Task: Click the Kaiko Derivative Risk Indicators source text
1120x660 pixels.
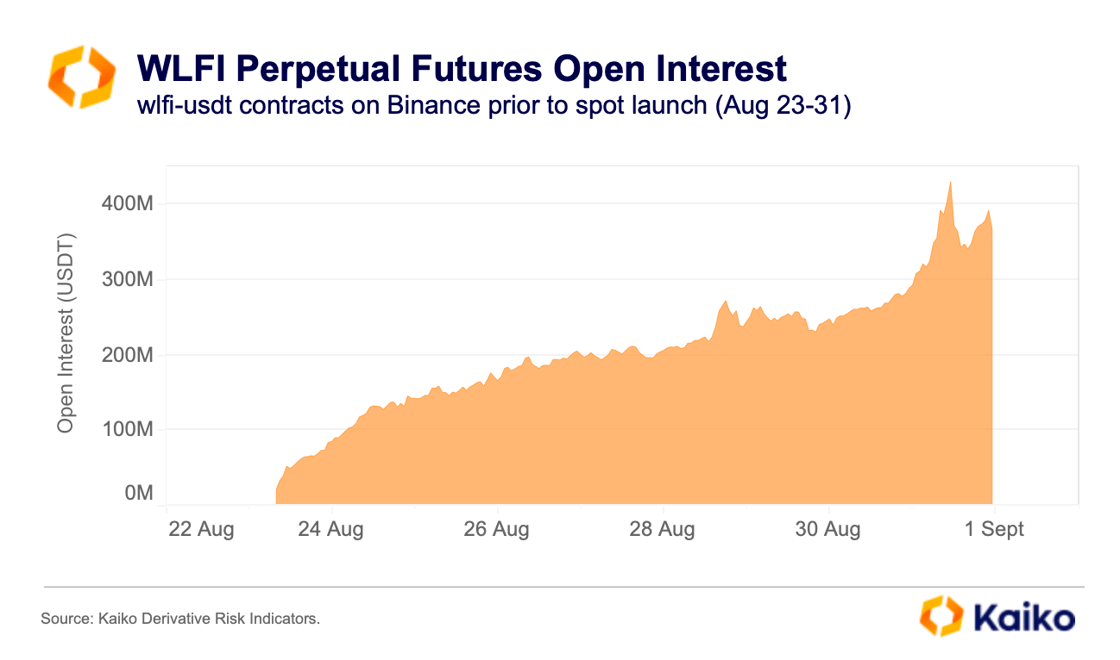Action: pyautogui.click(x=180, y=620)
